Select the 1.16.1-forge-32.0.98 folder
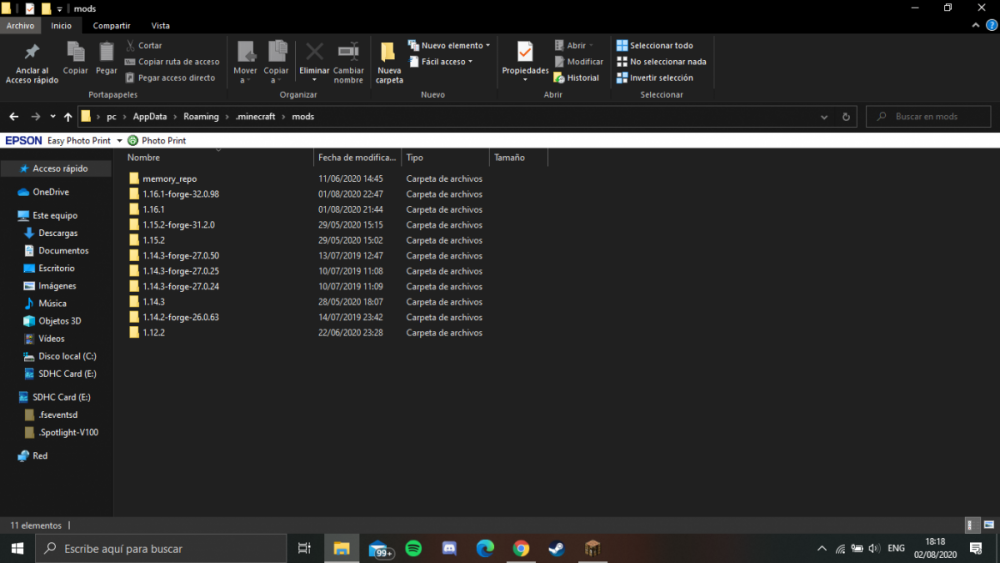1000x563 pixels. 180,194
